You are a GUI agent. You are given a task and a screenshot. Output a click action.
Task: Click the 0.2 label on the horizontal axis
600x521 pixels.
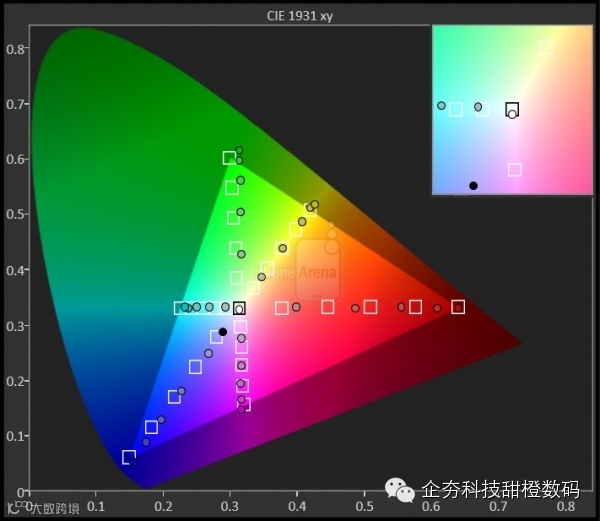(163, 506)
